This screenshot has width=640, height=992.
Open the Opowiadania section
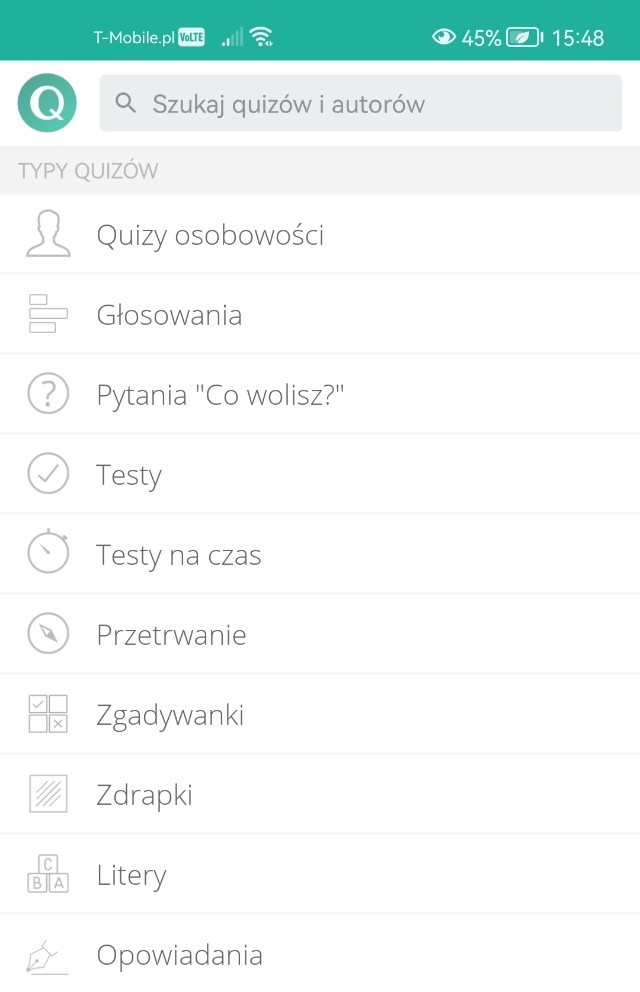[x=179, y=955]
